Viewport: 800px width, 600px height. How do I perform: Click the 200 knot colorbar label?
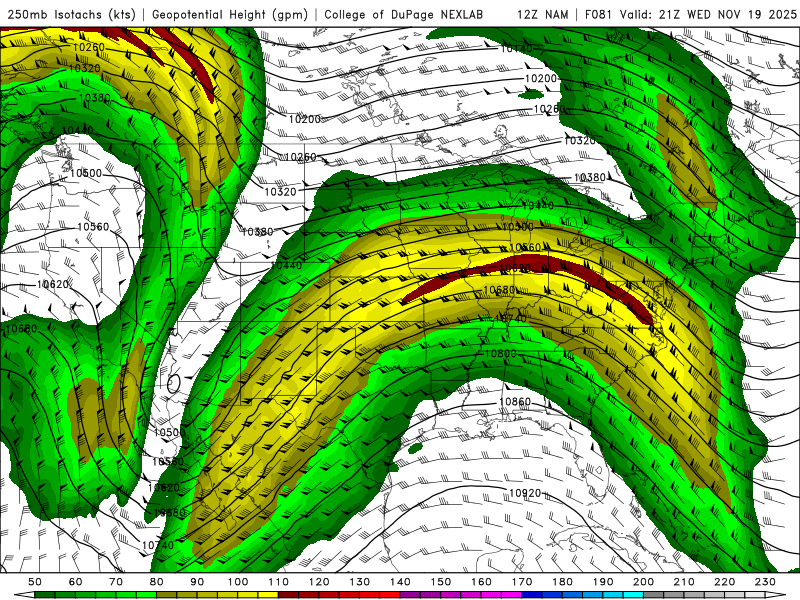[x=644, y=582]
